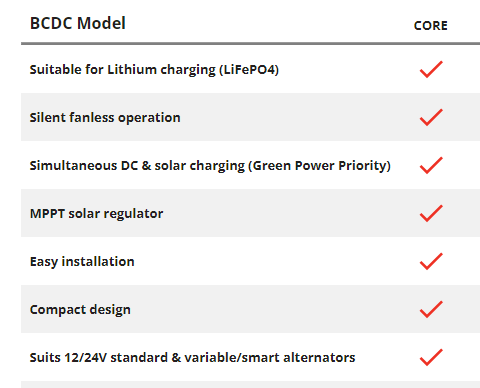
Task: Click the 'variable/smart alternators' phrase
Action: (x=270, y=358)
